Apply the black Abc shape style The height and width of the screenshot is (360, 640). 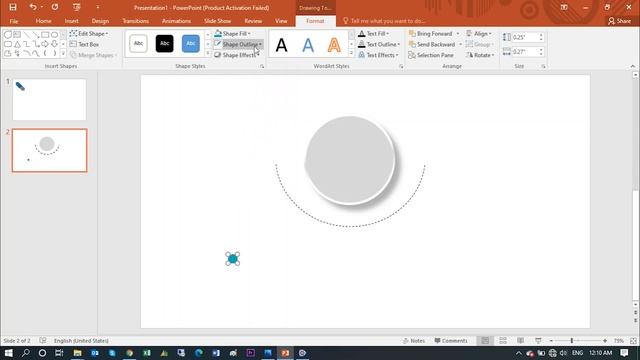tap(164, 44)
